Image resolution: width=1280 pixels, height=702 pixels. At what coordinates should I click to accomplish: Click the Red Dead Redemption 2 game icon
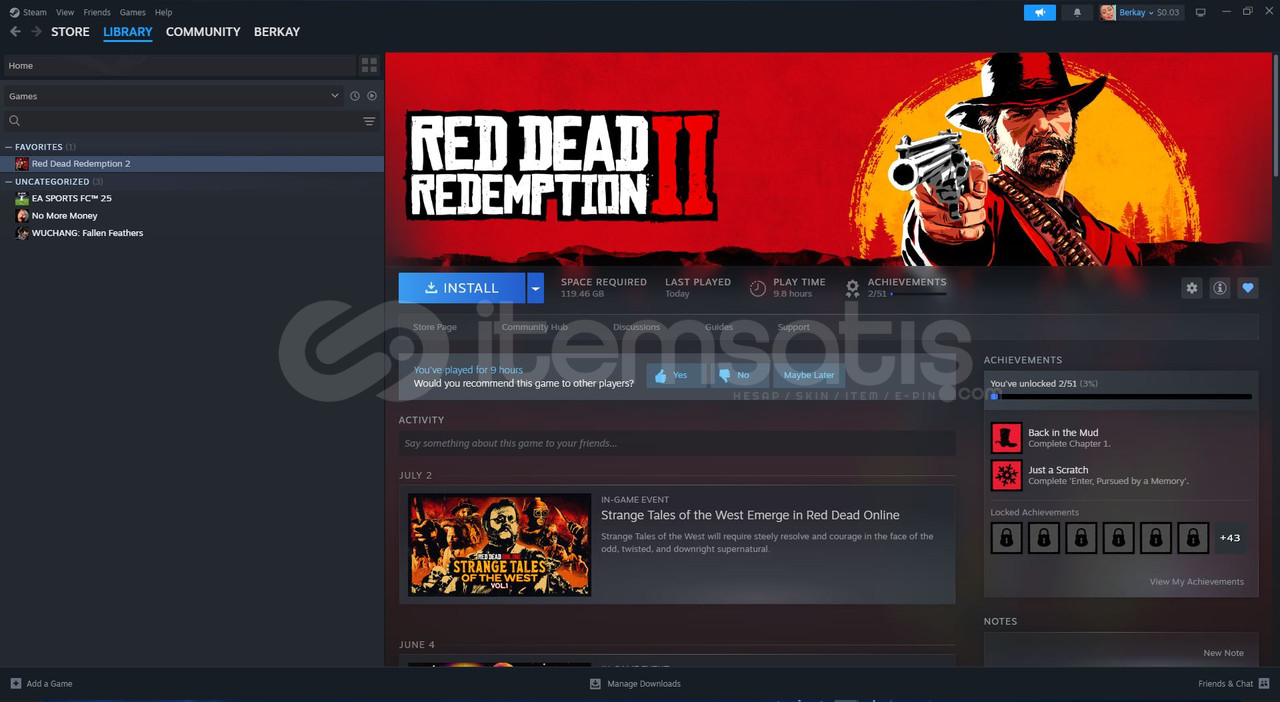(22, 163)
